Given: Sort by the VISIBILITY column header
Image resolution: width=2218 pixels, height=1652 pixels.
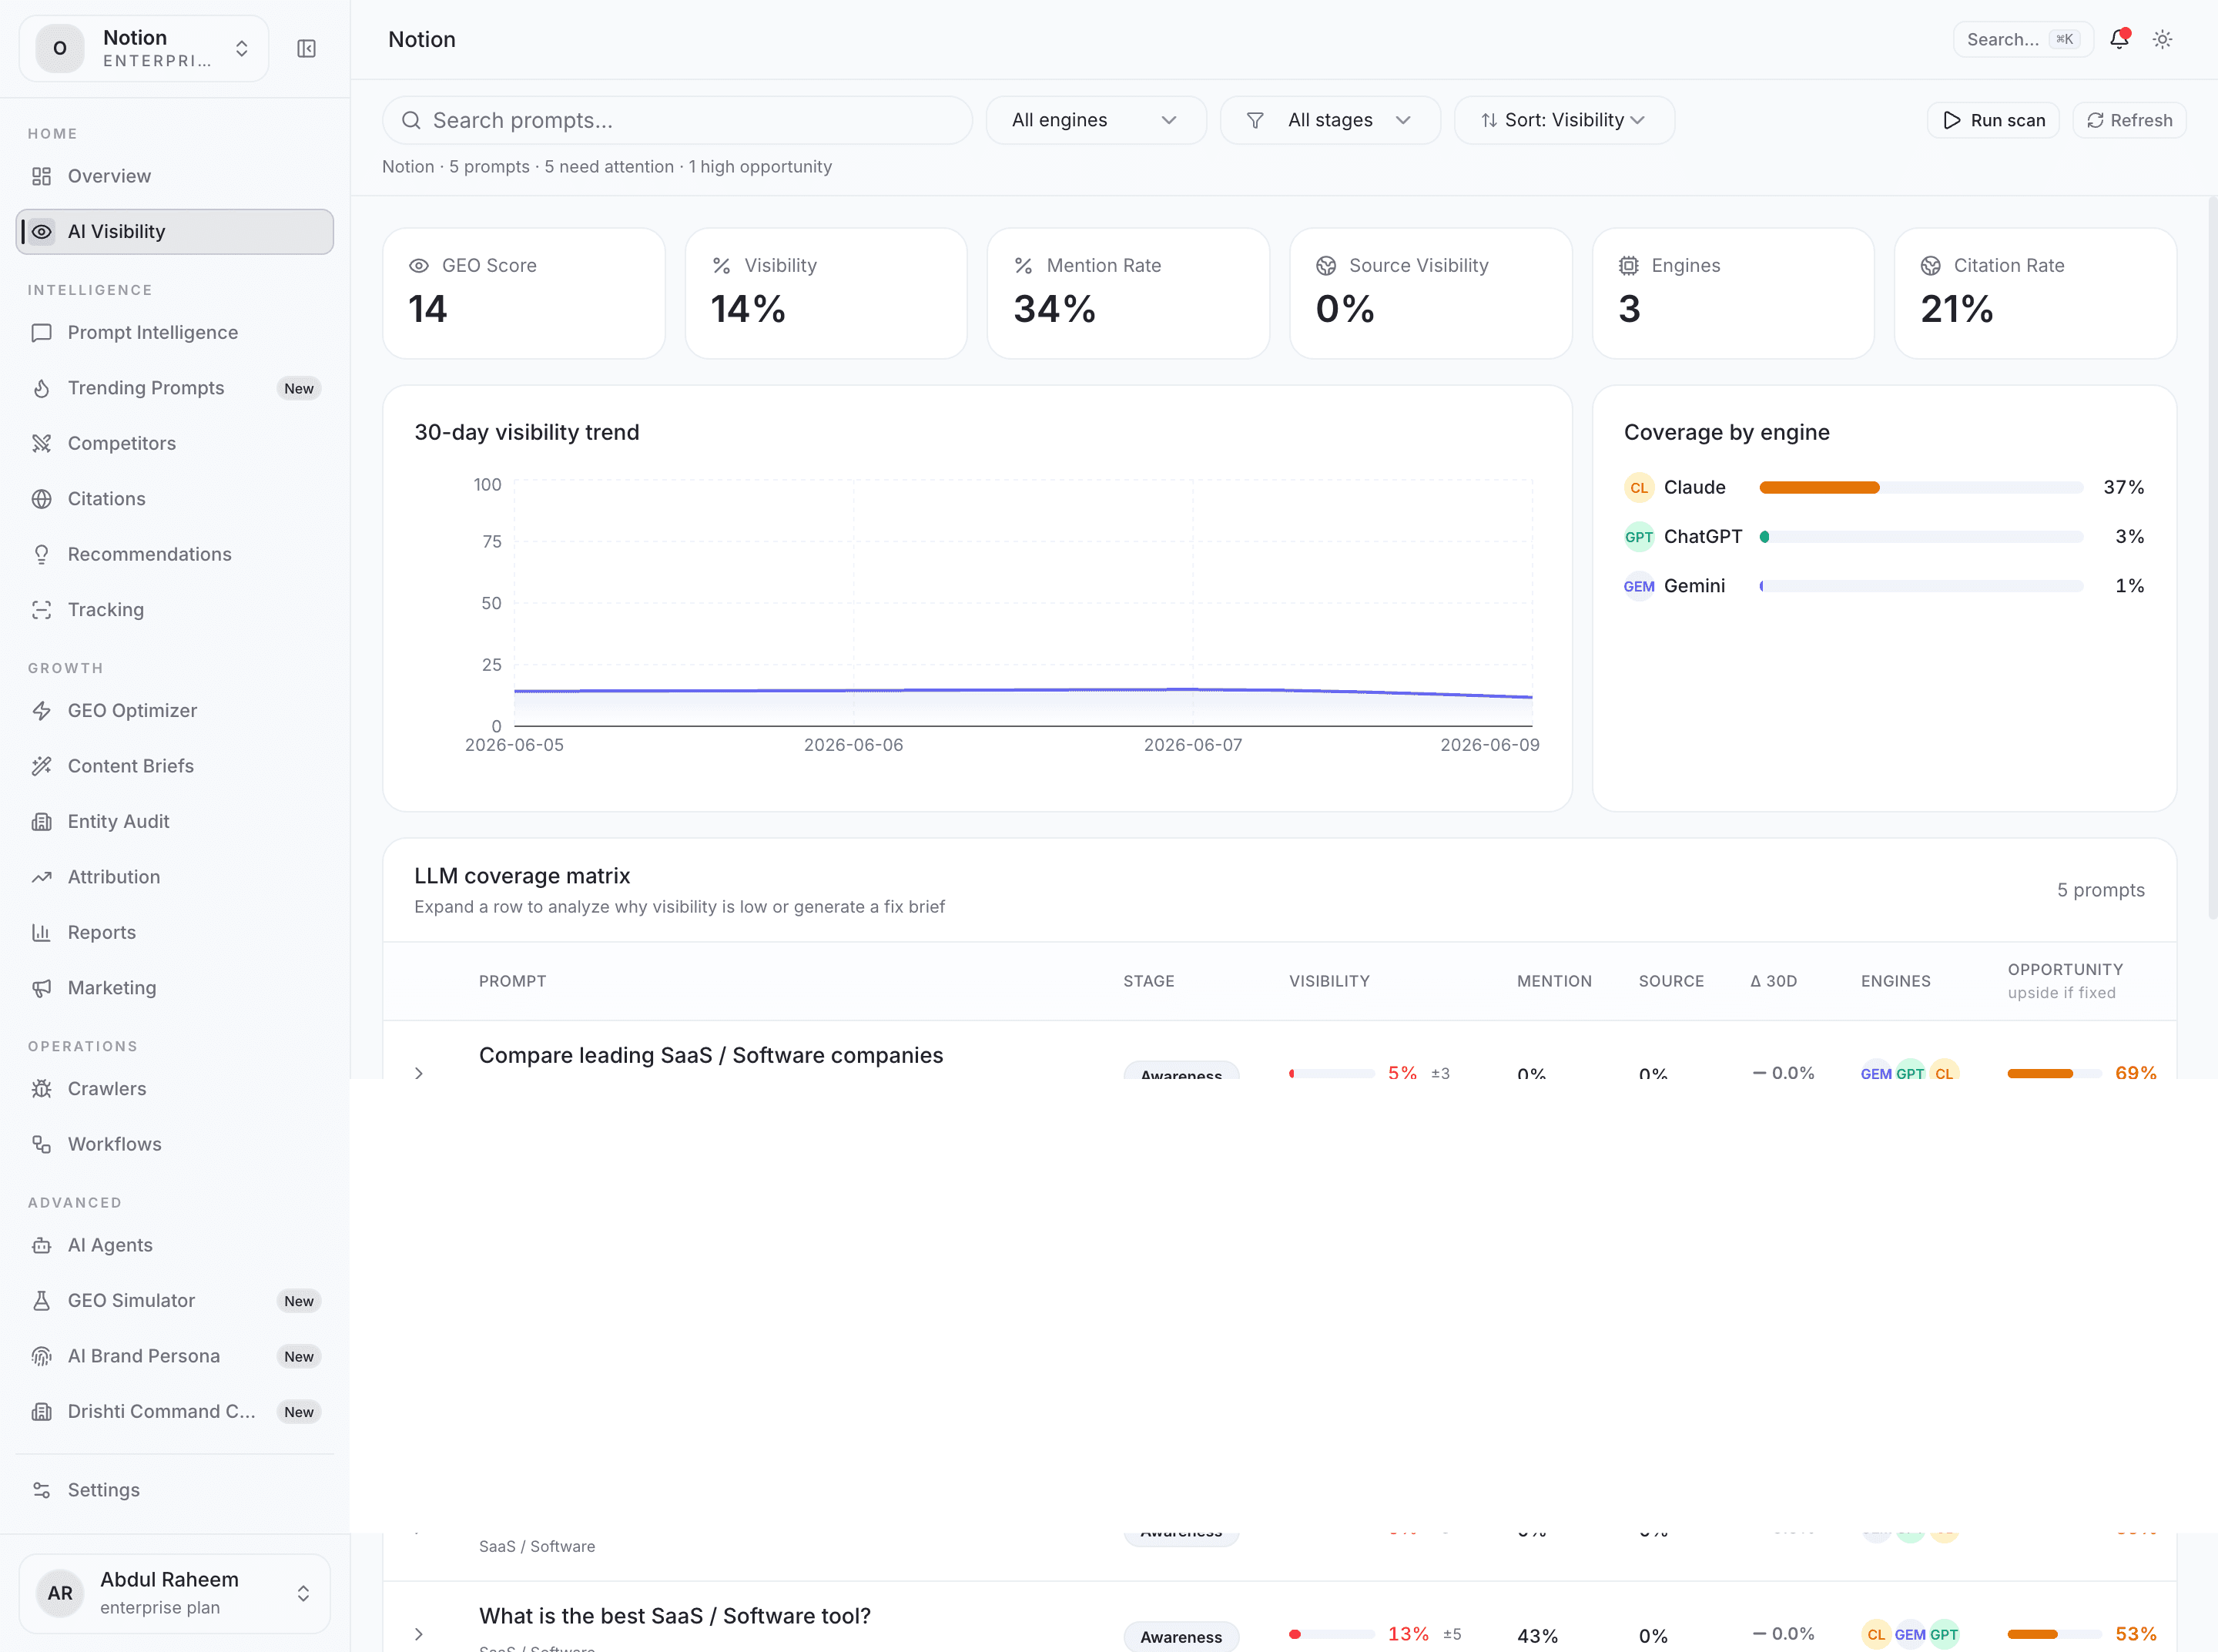Looking at the screenshot, I should tap(1329, 981).
